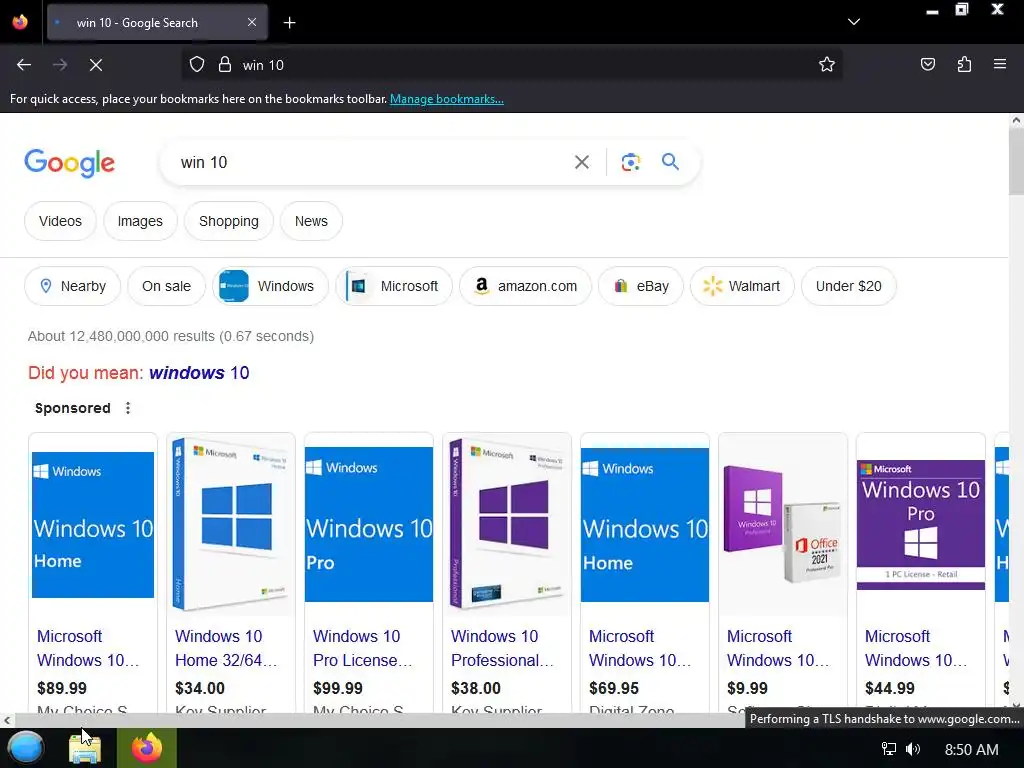This screenshot has width=1024, height=768.
Task: Open the Extensions panel
Action: 964,65
